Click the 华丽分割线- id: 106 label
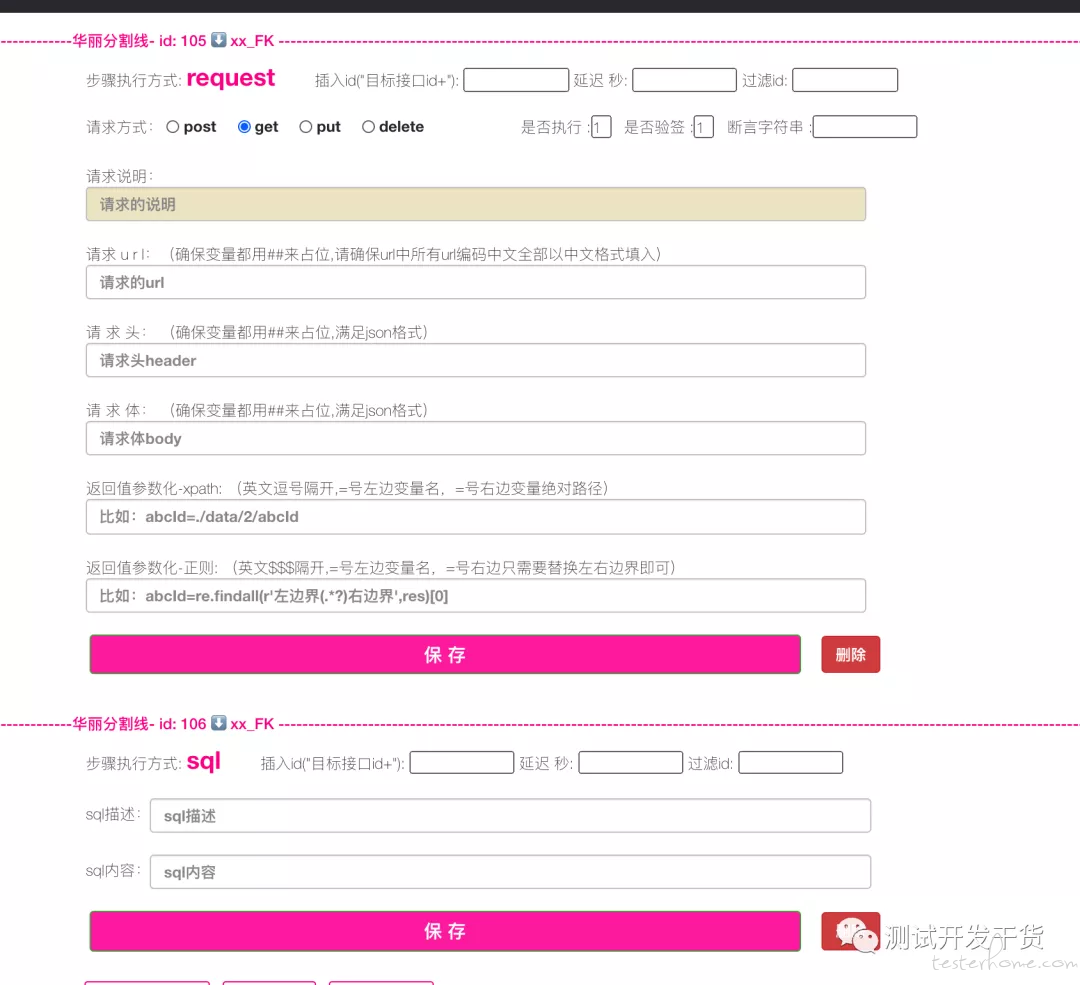 139,724
